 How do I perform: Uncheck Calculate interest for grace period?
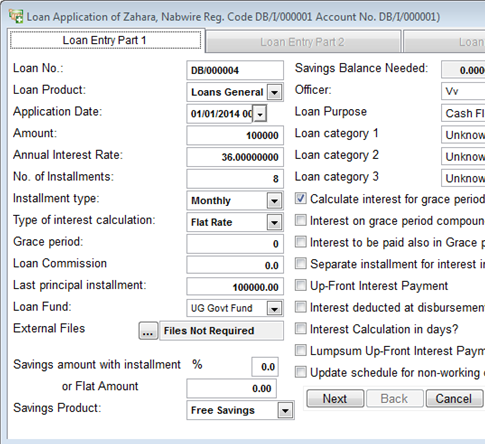300,199
